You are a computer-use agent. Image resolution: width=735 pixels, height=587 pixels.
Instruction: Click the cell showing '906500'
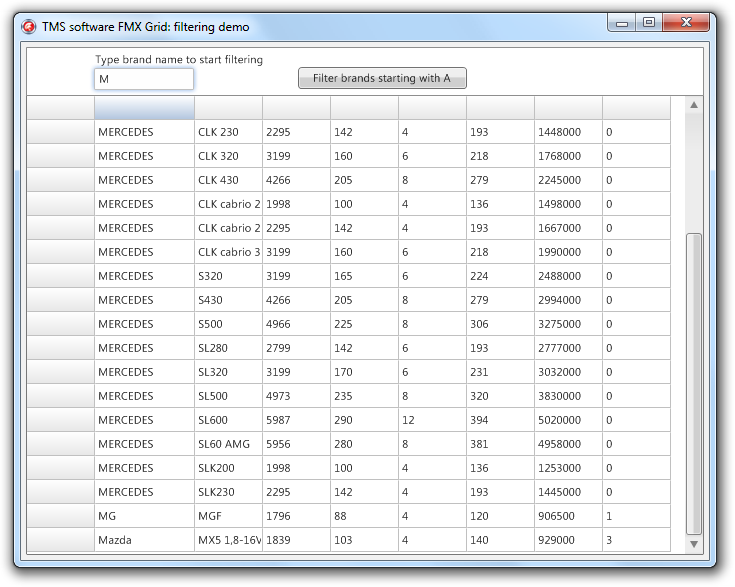(x=568, y=516)
